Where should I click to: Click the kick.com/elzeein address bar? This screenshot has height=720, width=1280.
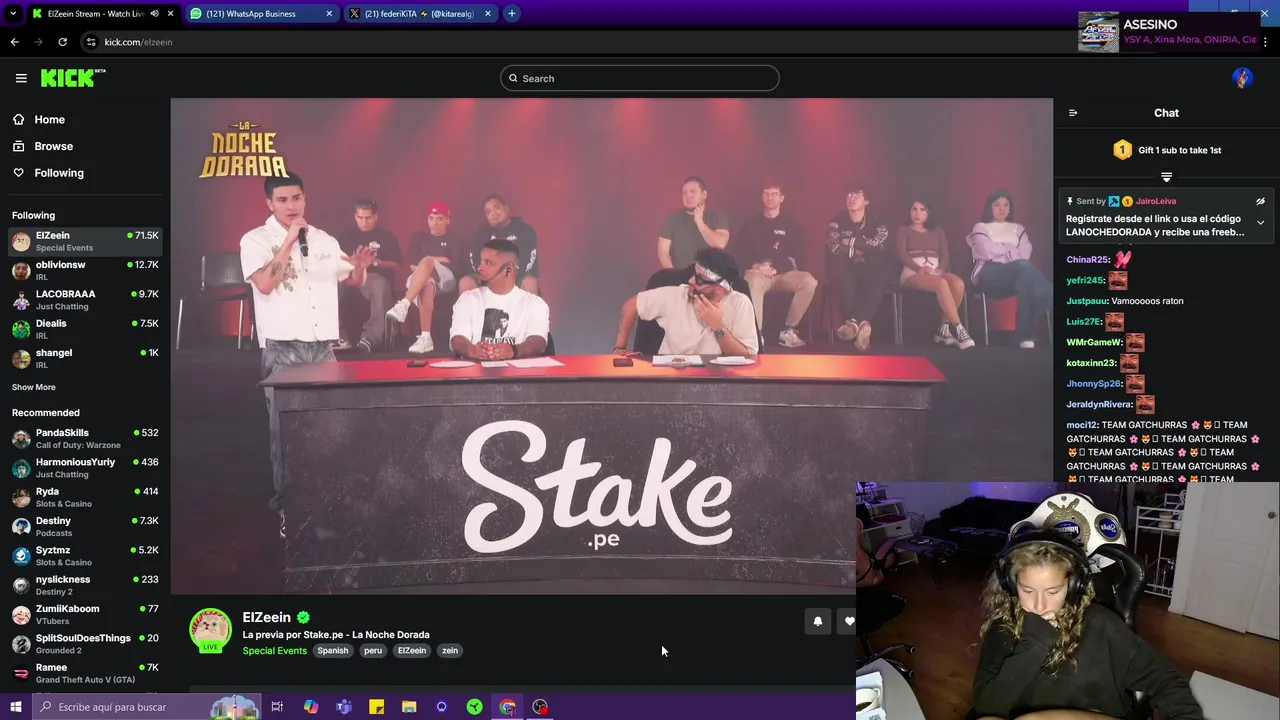[x=138, y=42]
